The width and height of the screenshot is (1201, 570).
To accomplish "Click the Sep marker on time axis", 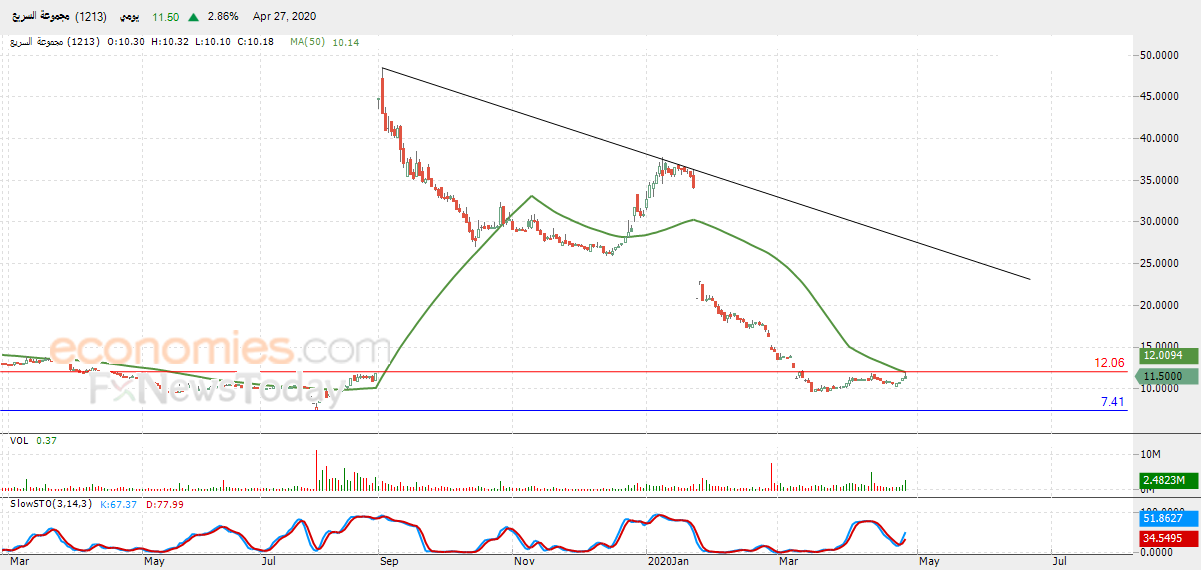I will click(x=389, y=562).
